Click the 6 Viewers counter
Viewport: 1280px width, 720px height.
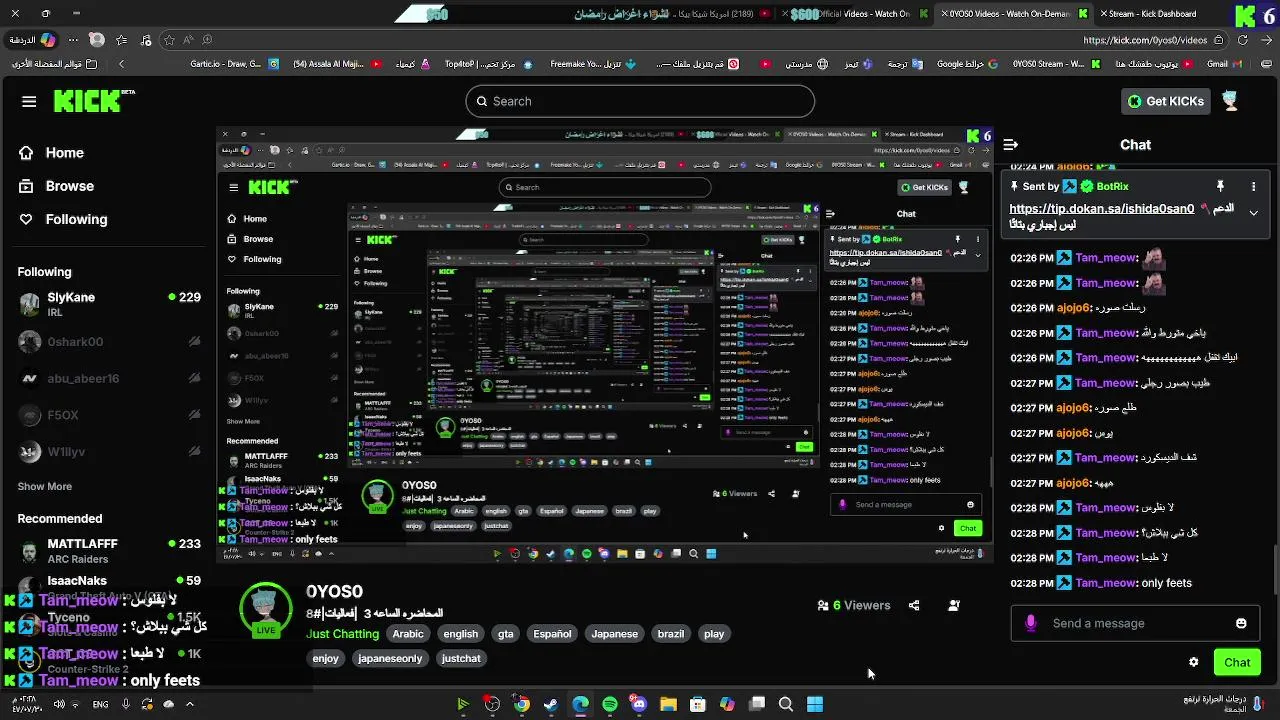pyautogui.click(x=854, y=605)
